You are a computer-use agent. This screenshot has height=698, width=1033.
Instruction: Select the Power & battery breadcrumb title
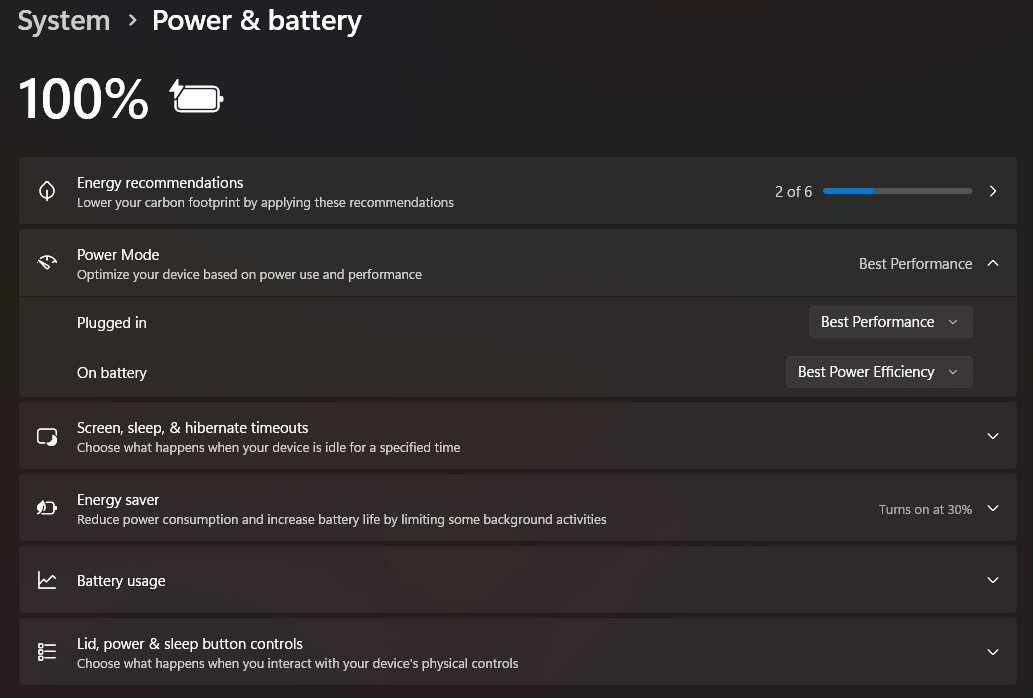pos(256,20)
